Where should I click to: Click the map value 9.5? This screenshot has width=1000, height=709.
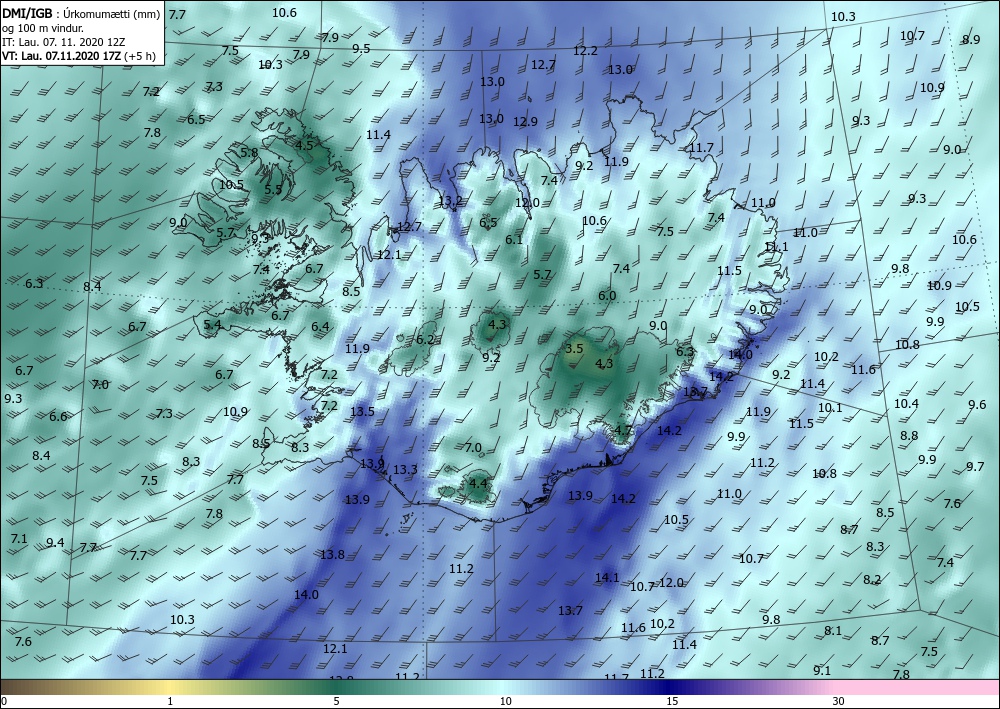point(361,48)
